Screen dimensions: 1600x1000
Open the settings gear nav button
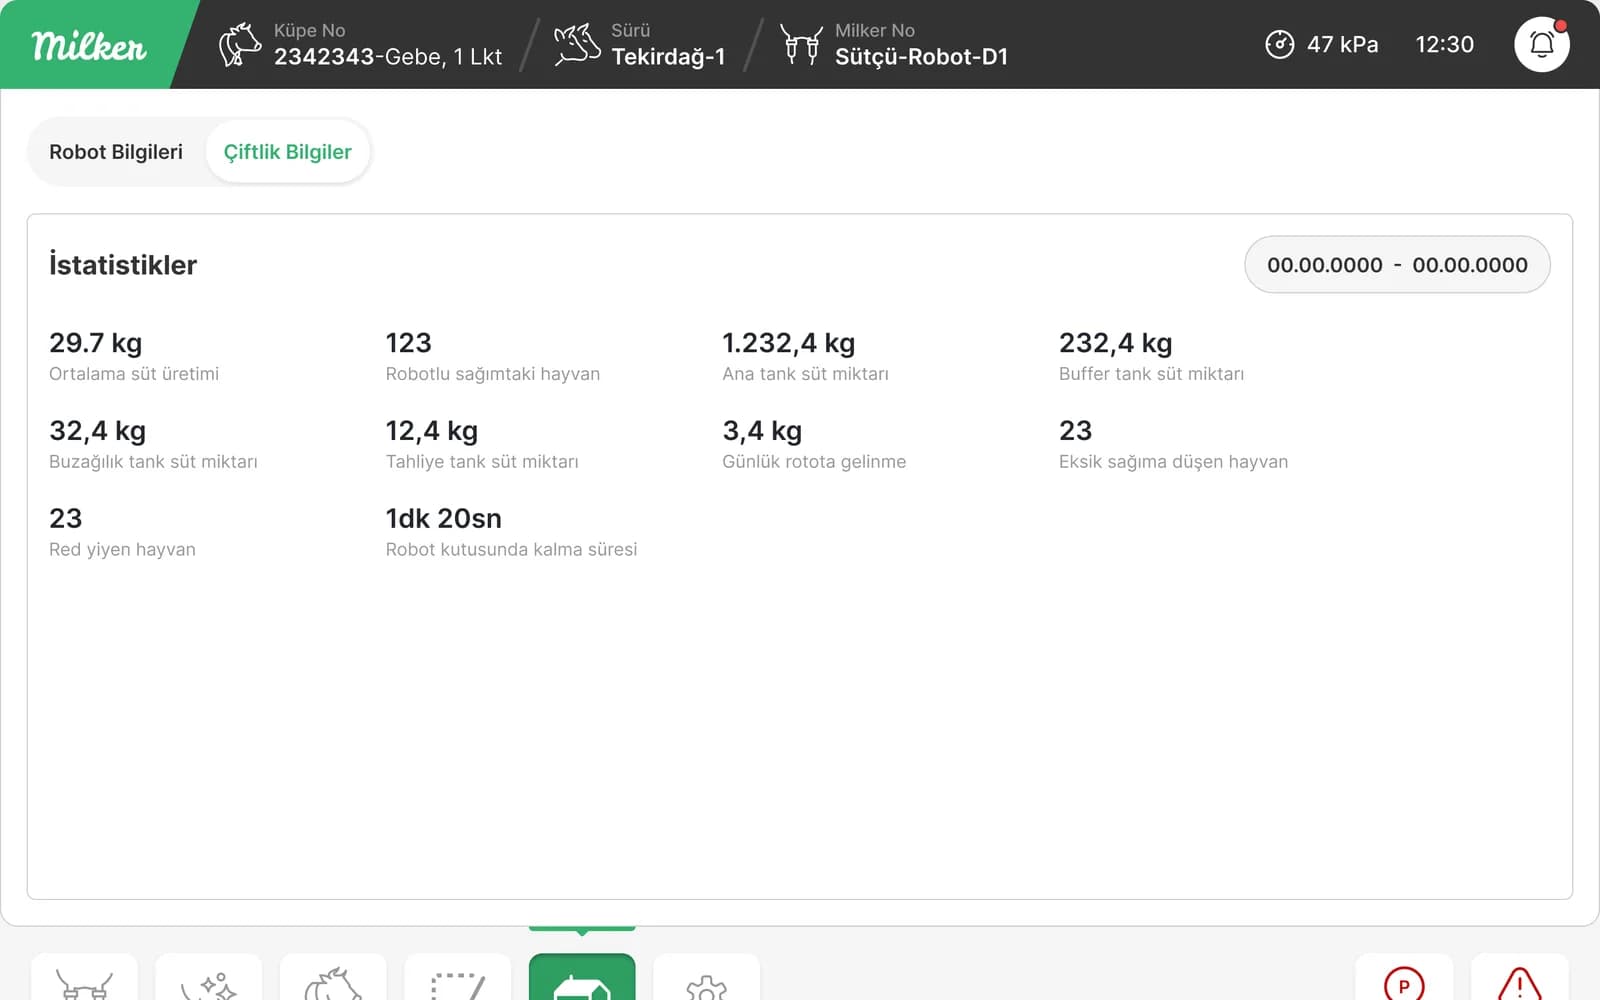[x=706, y=977]
